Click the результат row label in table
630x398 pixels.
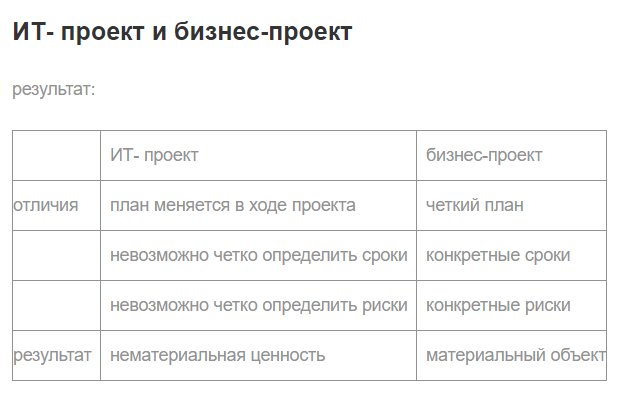[x=57, y=355]
